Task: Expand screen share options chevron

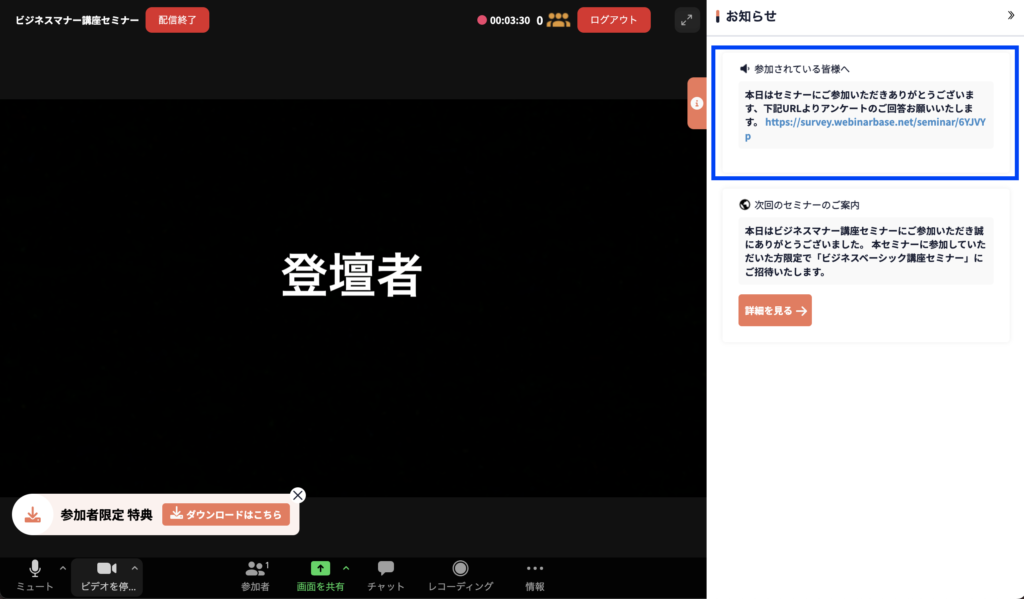Action: (x=346, y=568)
